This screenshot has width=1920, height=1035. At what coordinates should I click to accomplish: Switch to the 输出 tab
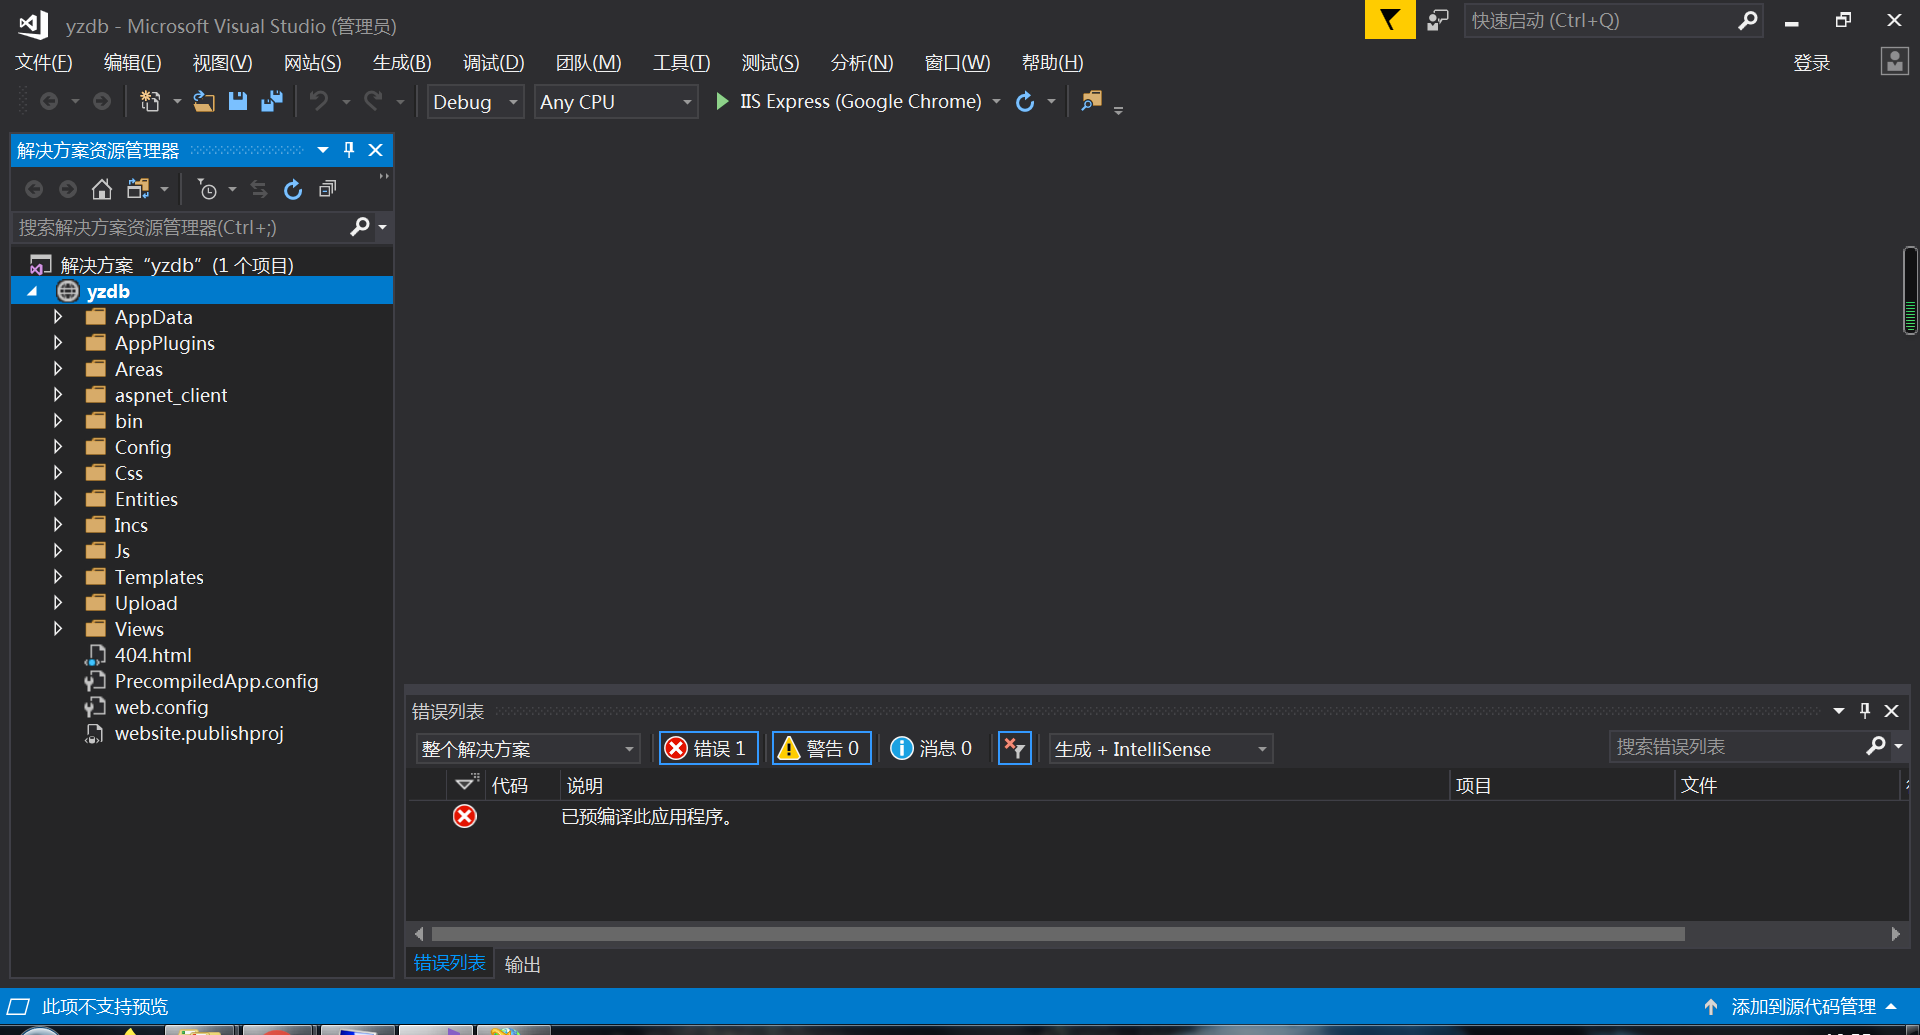click(x=522, y=964)
